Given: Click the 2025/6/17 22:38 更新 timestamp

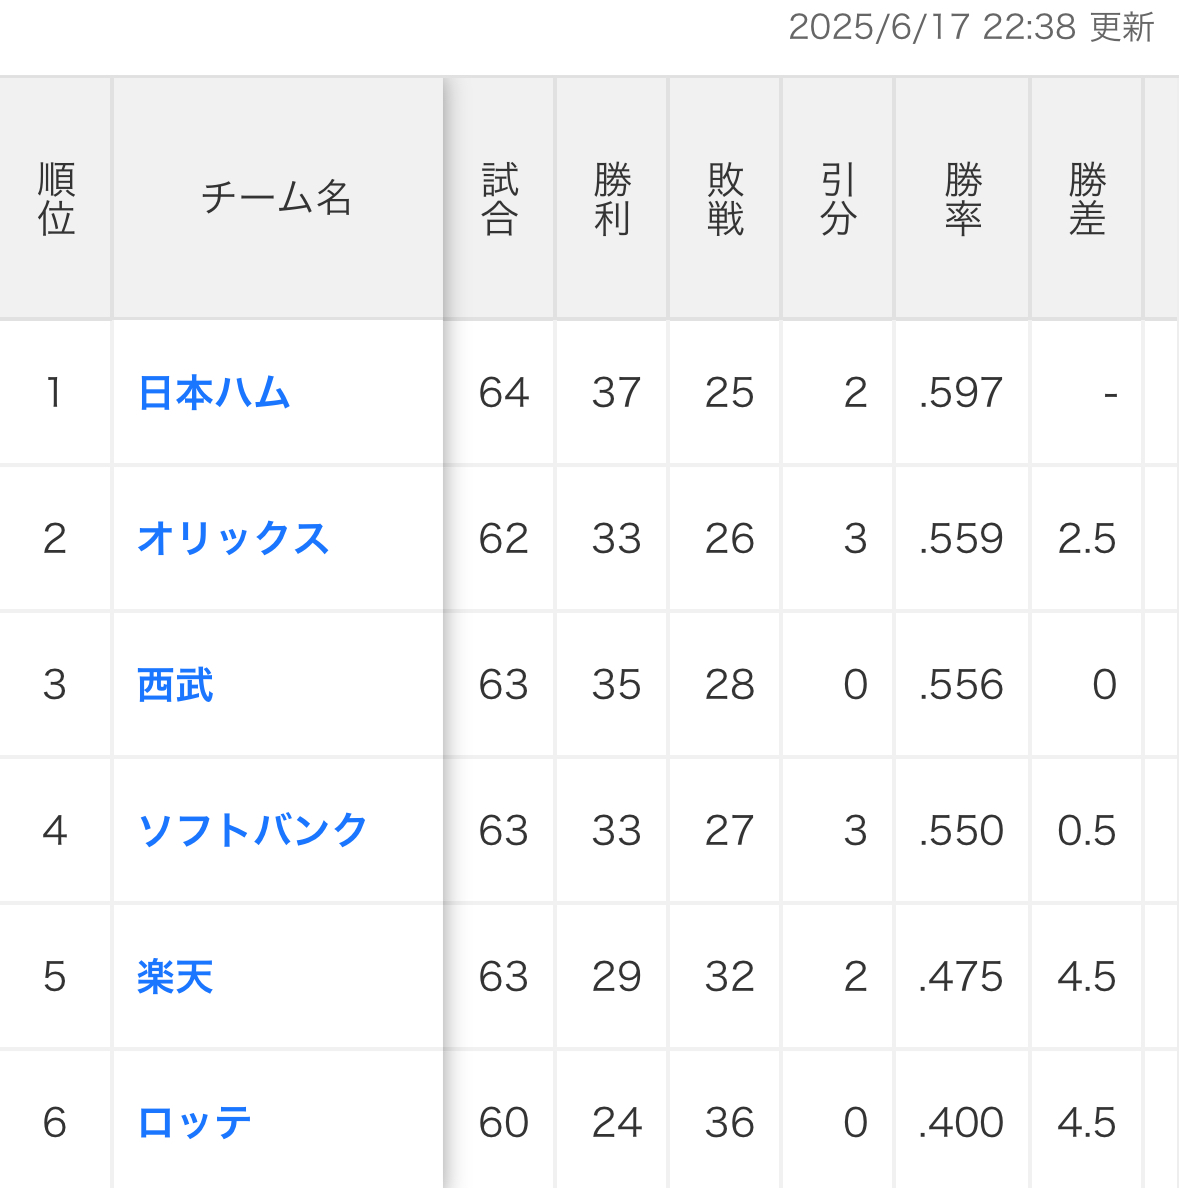Looking at the screenshot, I should tap(971, 27).
